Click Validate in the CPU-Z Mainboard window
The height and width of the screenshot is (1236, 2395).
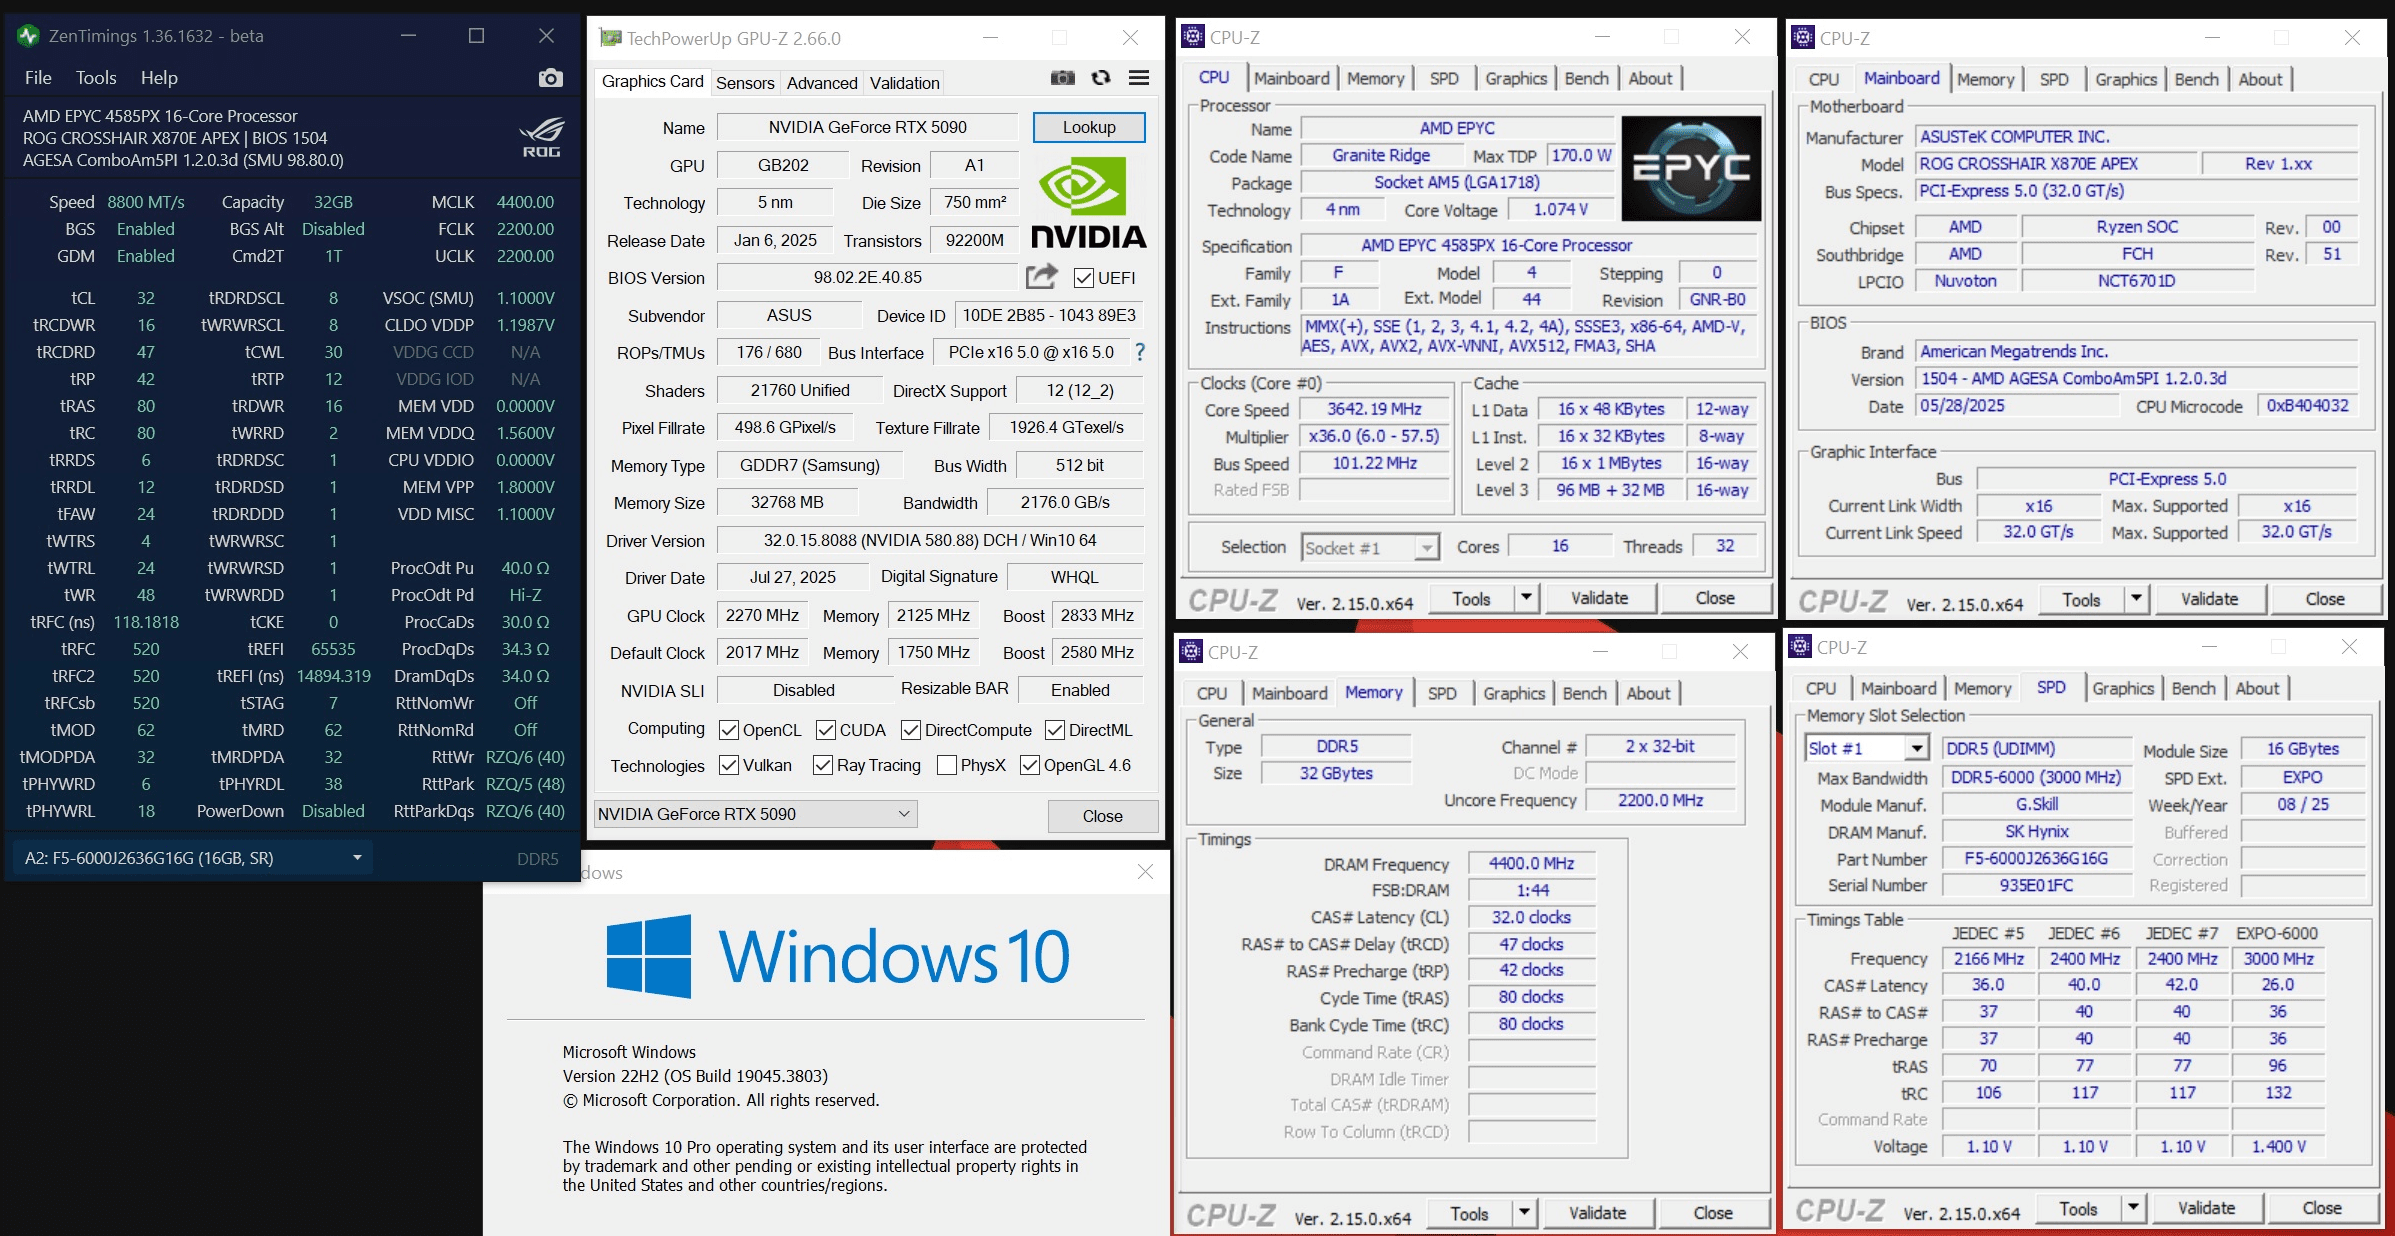click(2209, 599)
